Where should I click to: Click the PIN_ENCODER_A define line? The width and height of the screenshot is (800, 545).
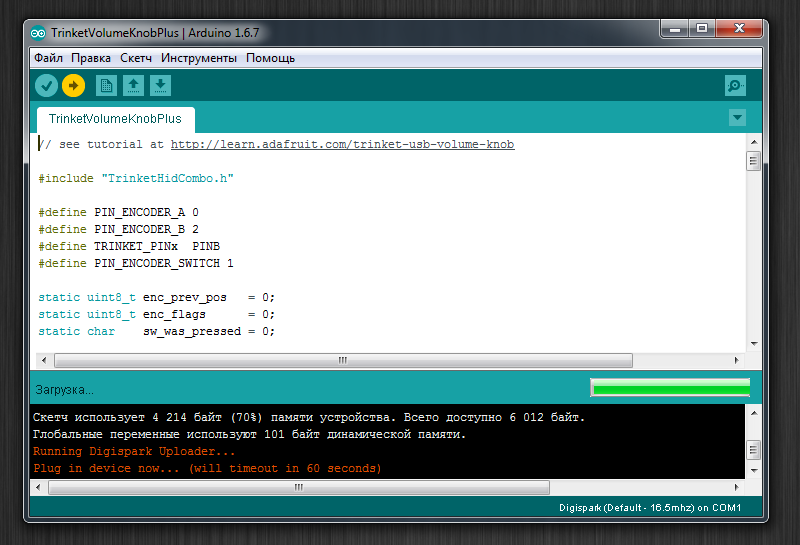click(x=118, y=212)
